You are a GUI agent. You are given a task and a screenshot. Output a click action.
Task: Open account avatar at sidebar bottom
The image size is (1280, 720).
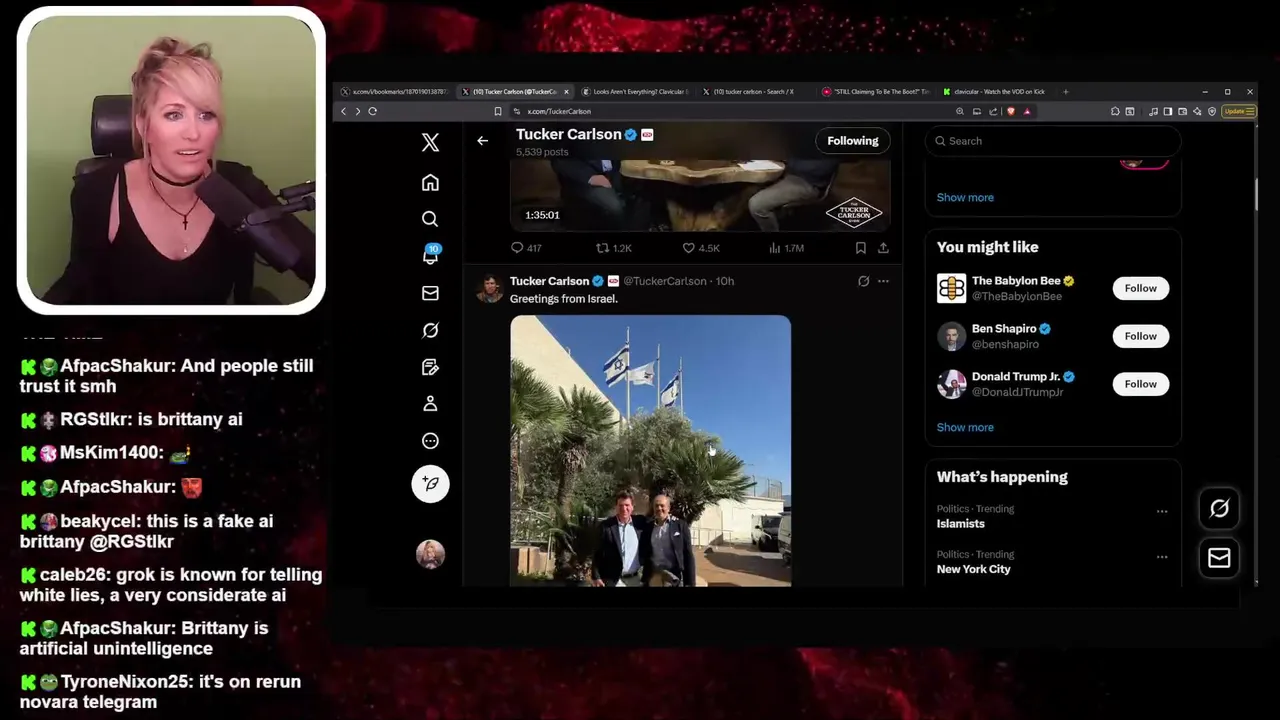(430, 554)
